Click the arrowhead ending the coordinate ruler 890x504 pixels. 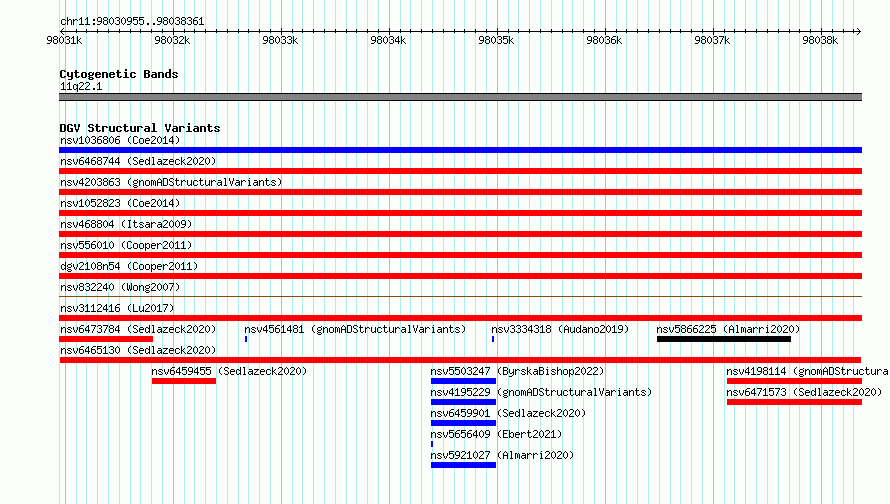coord(858,31)
